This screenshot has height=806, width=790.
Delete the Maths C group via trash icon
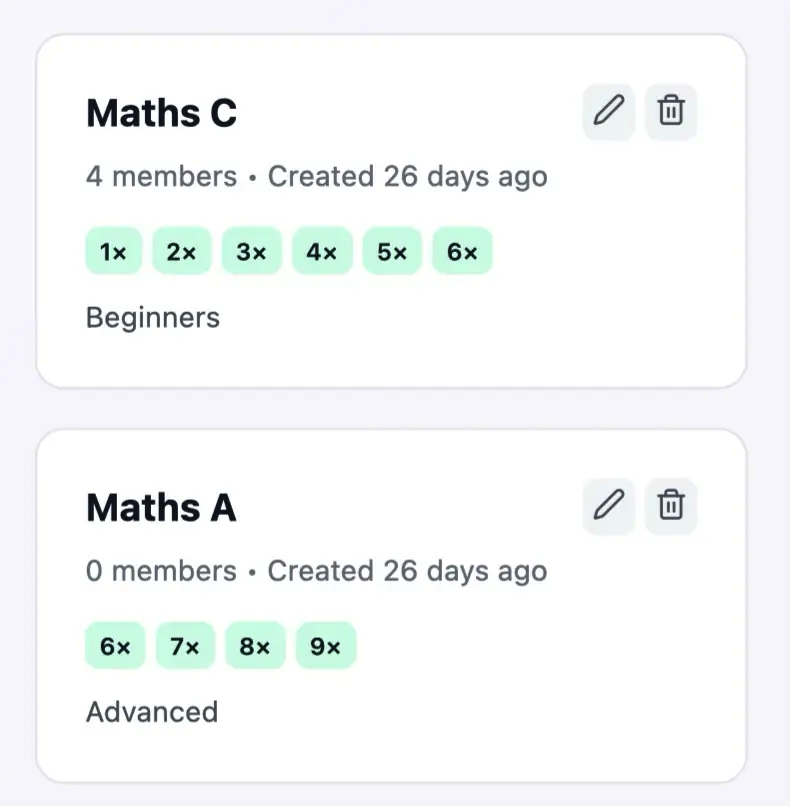(x=671, y=111)
